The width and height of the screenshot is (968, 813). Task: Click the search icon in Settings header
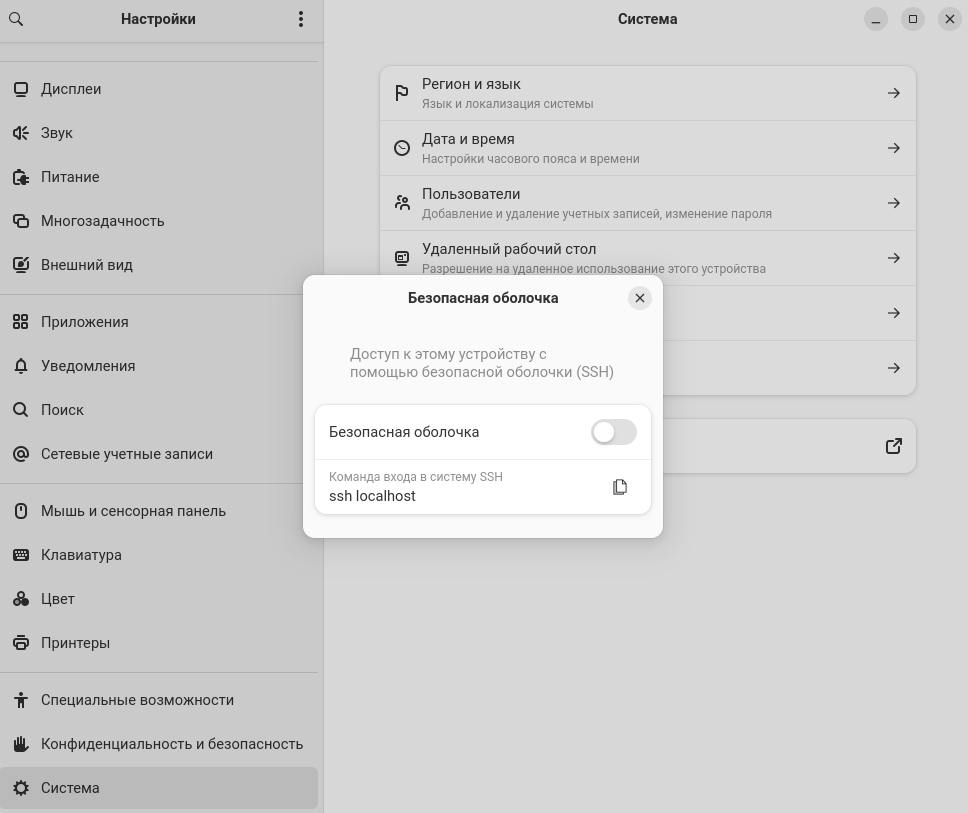[16, 19]
